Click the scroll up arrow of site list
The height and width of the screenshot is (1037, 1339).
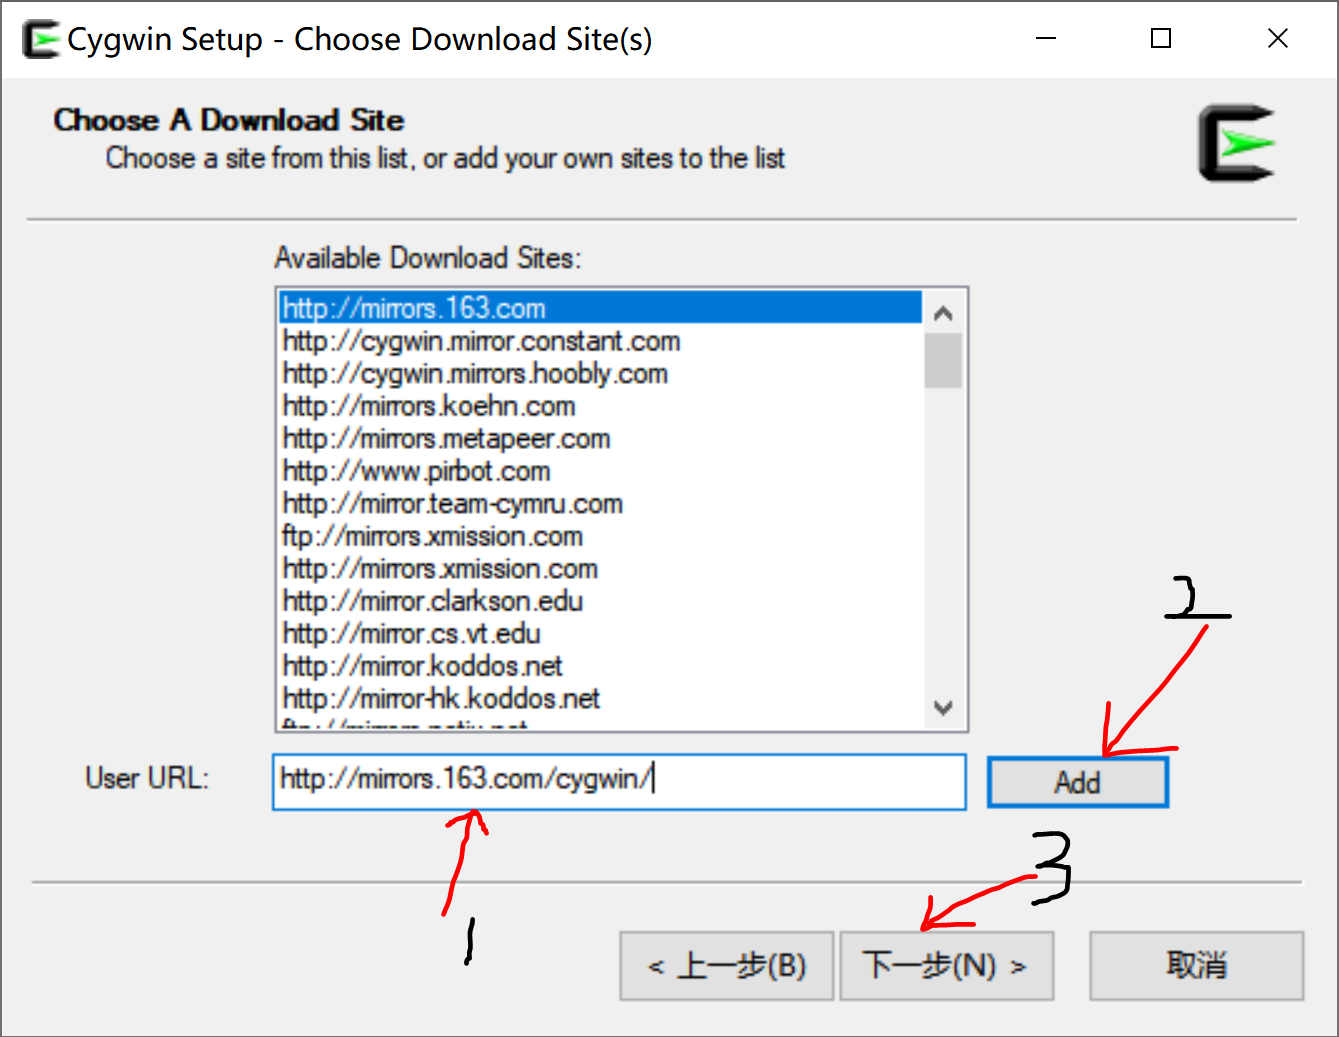click(943, 312)
